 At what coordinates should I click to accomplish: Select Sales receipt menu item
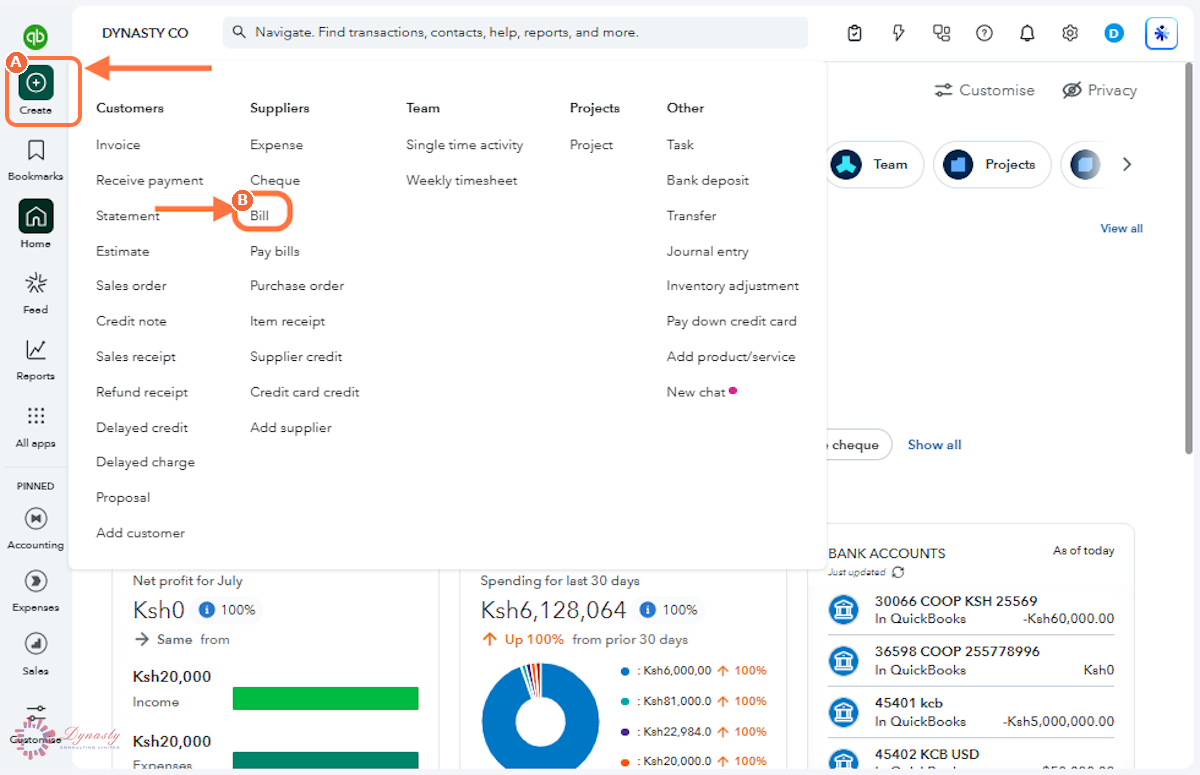point(136,356)
